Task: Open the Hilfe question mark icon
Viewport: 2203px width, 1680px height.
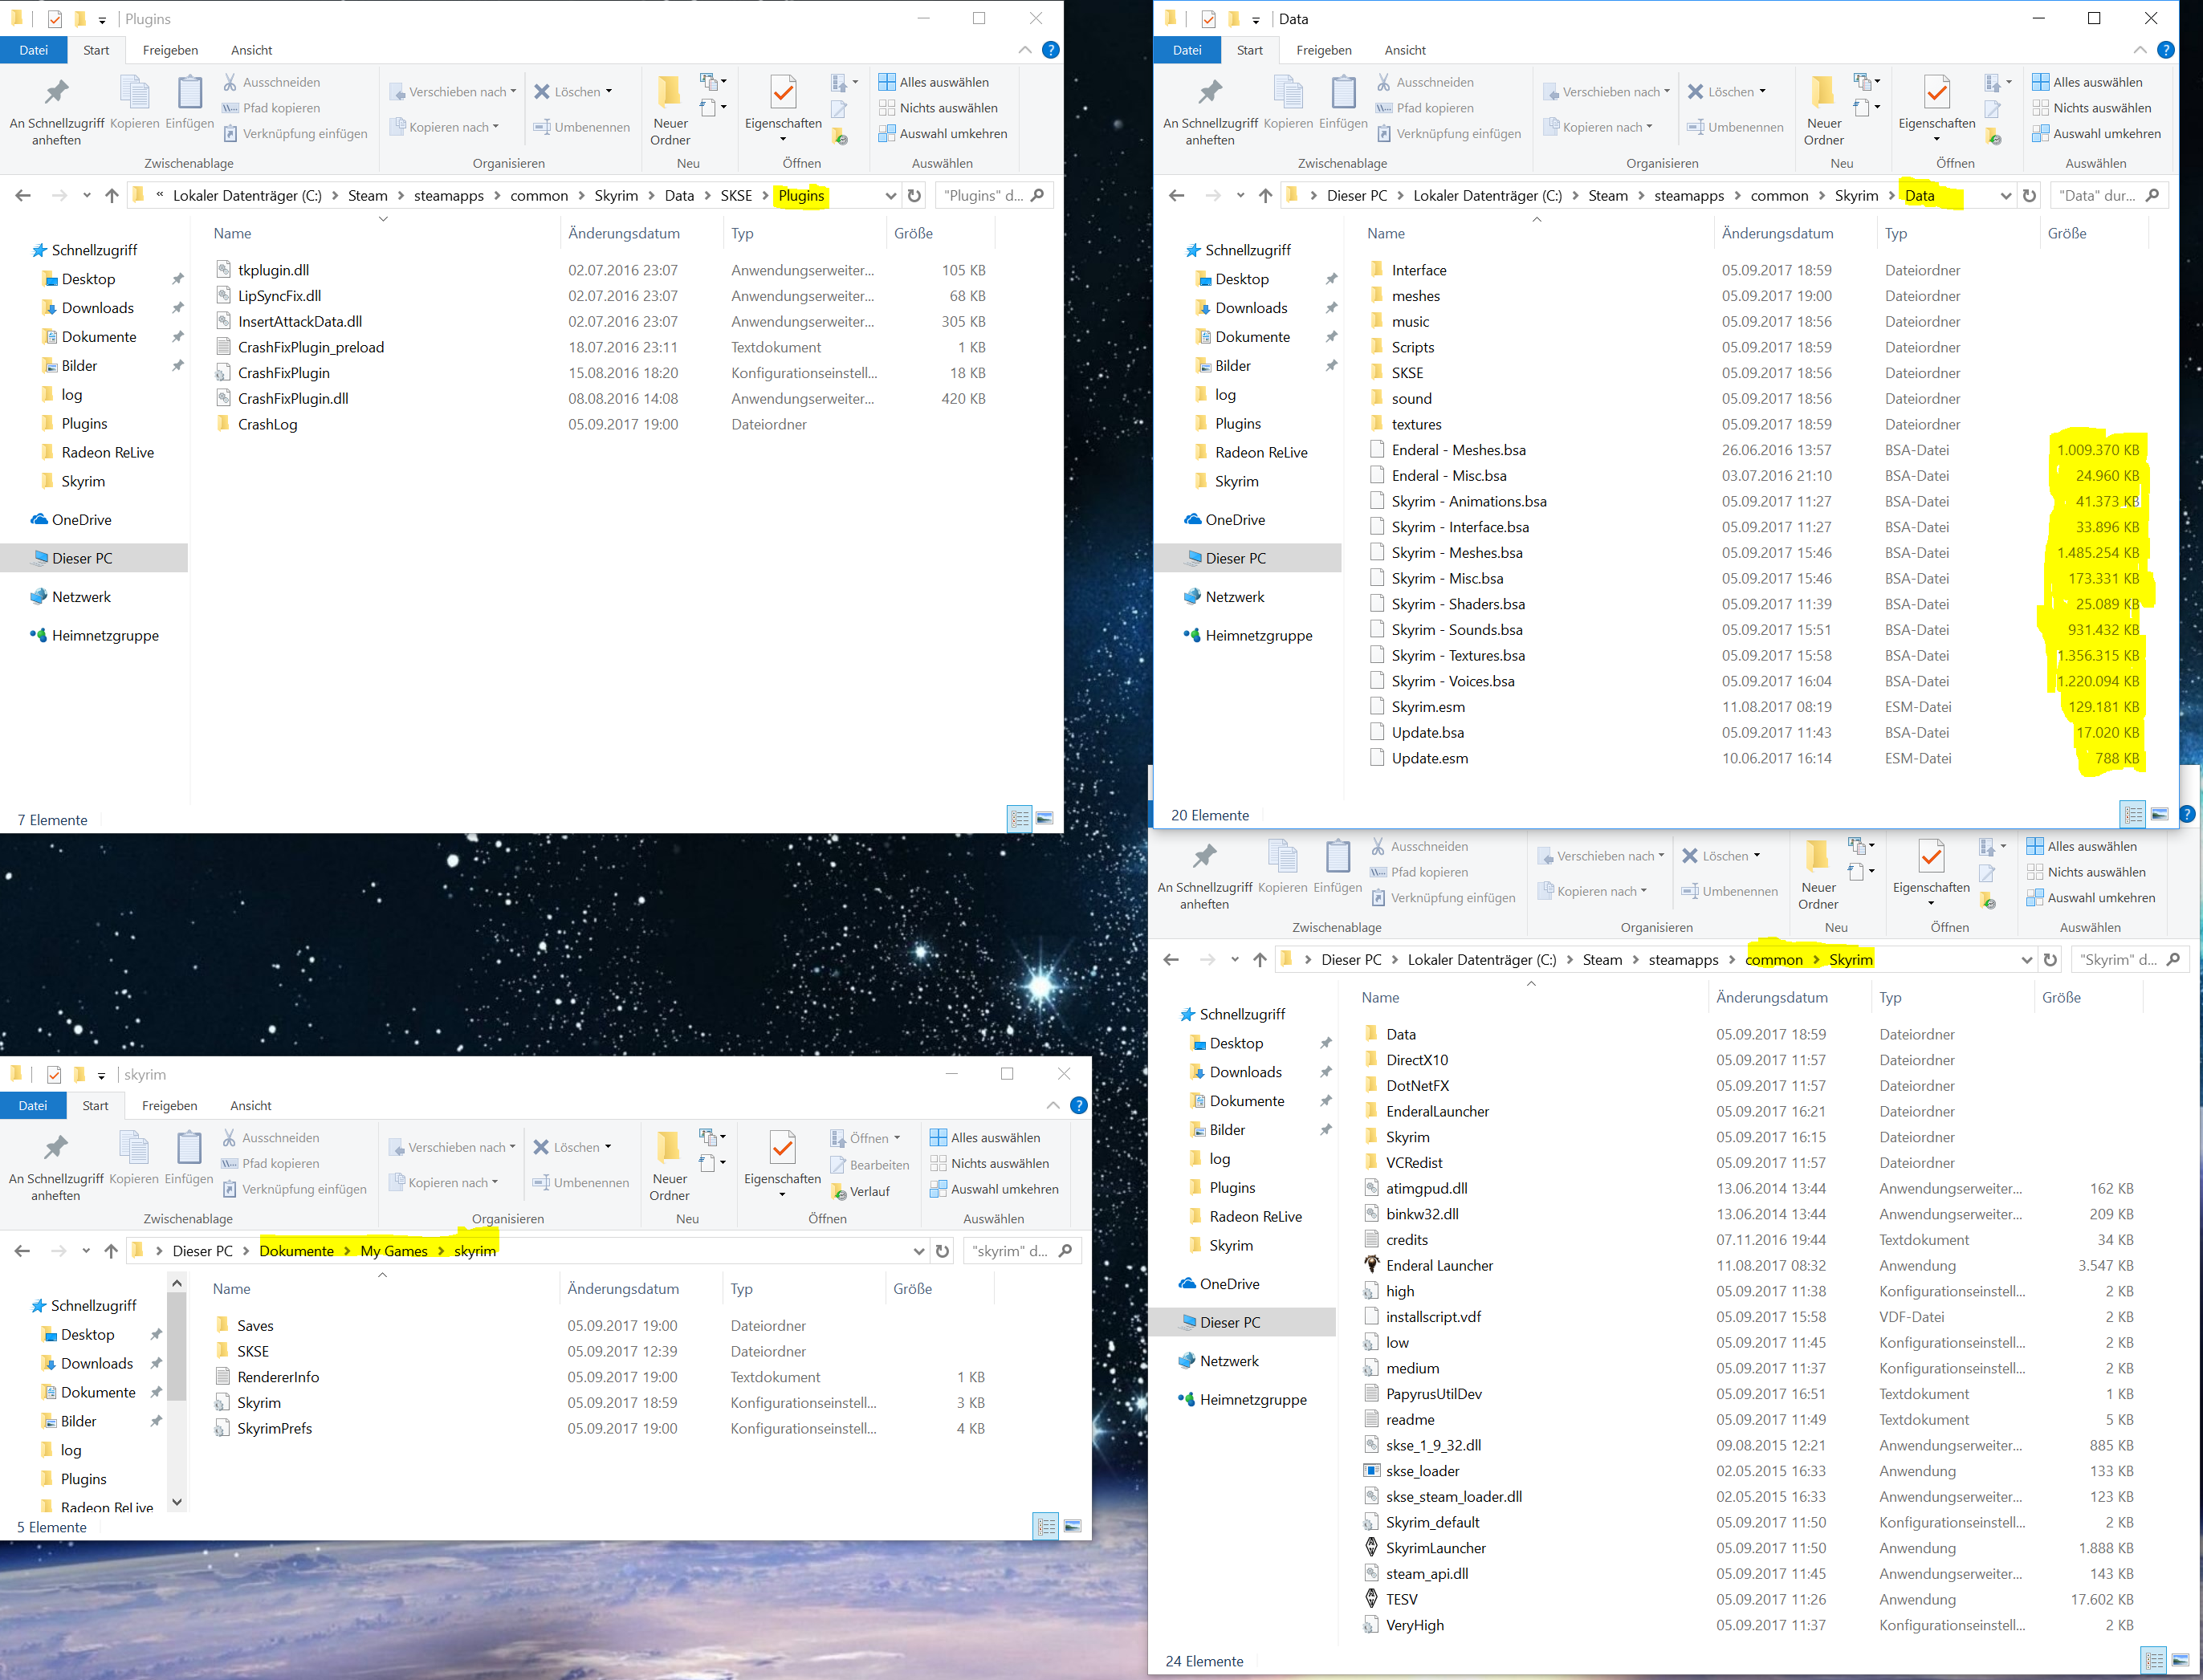Action: coord(1050,50)
